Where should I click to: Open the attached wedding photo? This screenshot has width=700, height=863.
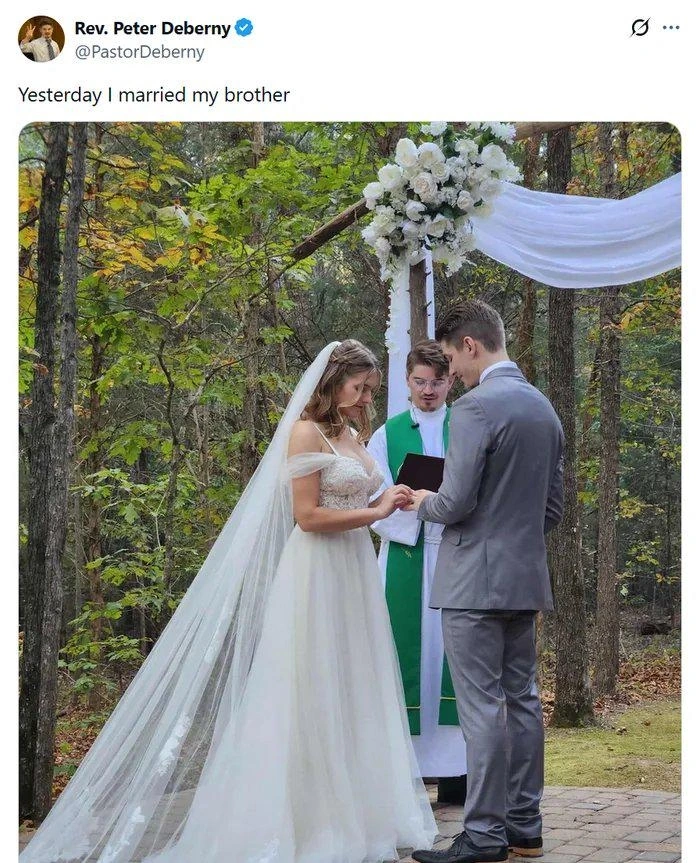click(x=350, y=492)
